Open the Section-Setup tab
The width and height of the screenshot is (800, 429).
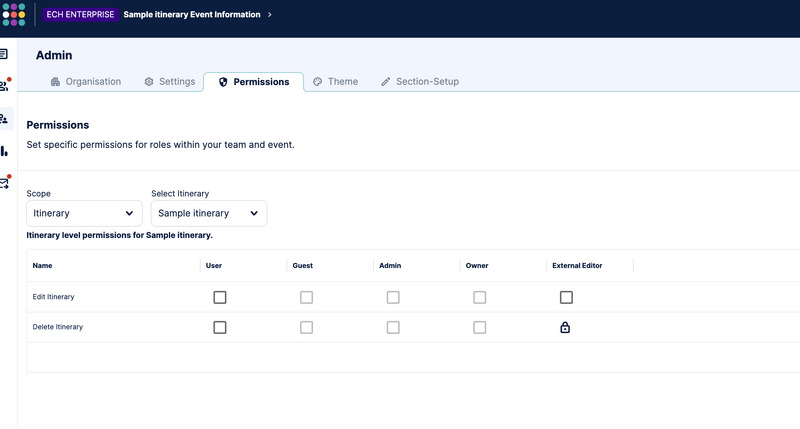420,82
